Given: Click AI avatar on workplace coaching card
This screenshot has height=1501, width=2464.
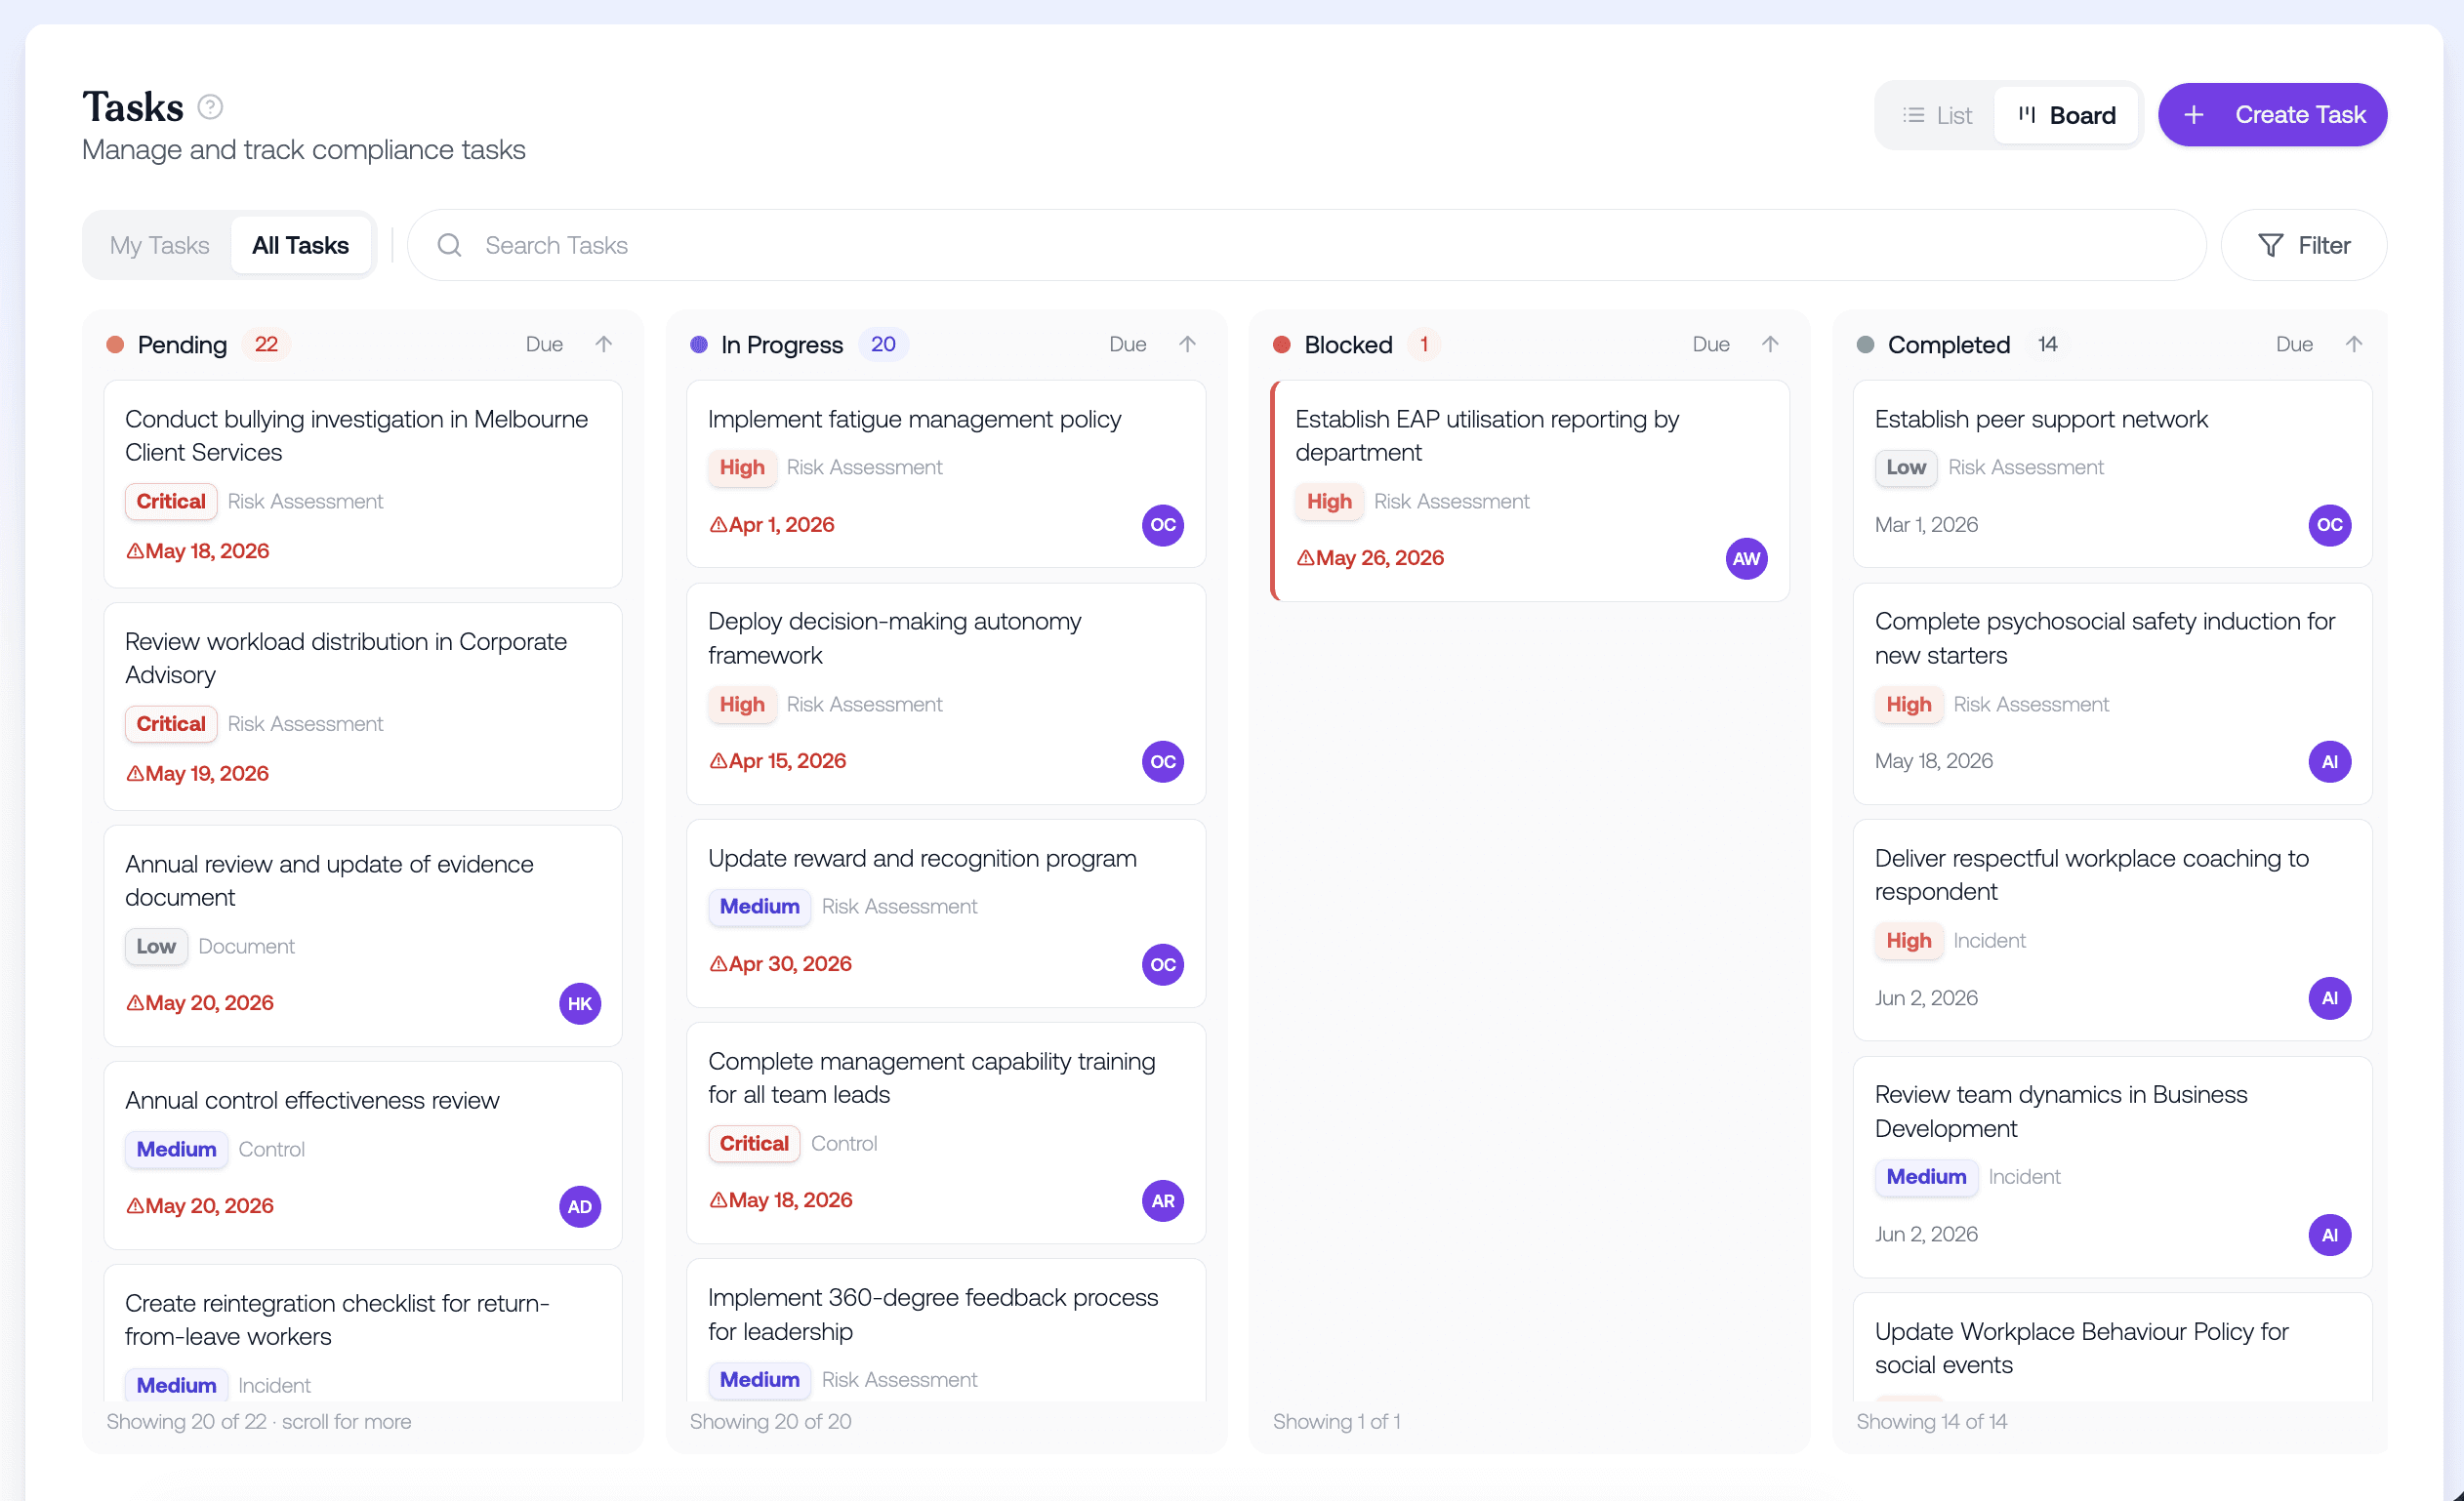Looking at the screenshot, I should 2330,998.
